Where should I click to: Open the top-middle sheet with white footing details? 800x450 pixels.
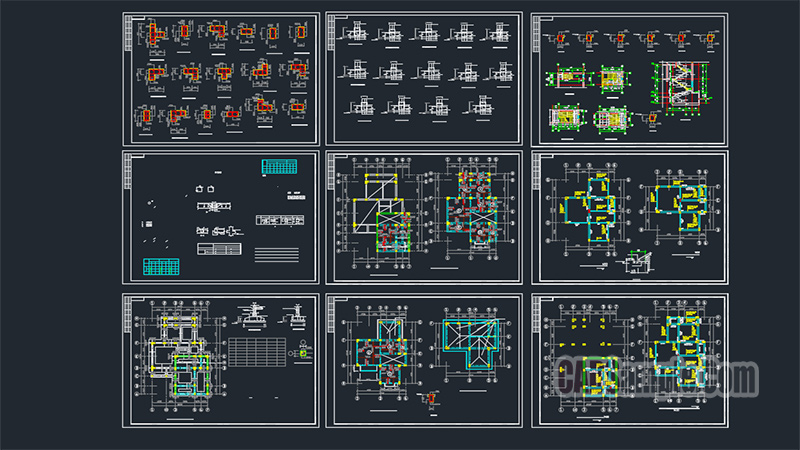tap(424, 78)
